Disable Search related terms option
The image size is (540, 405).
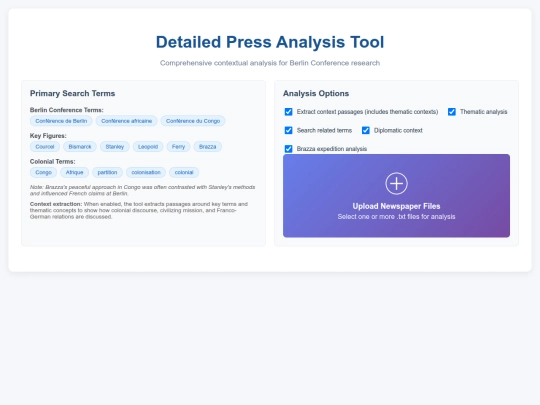[288, 131]
